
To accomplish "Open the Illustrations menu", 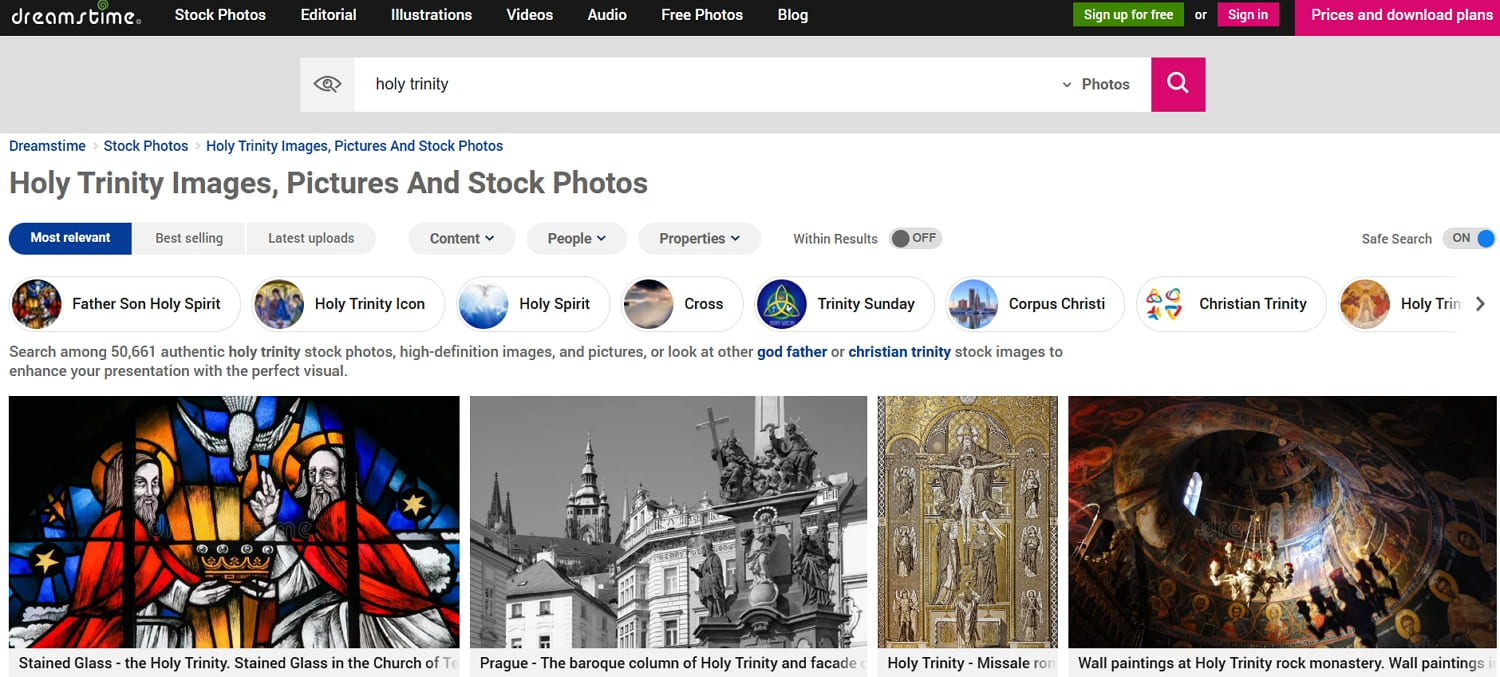I will click(432, 15).
